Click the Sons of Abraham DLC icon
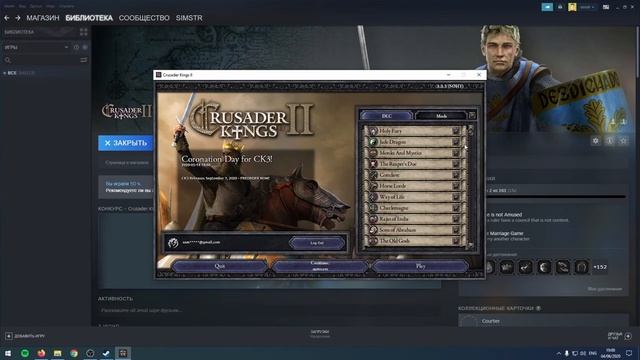This screenshot has height=360, width=640. (x=373, y=230)
